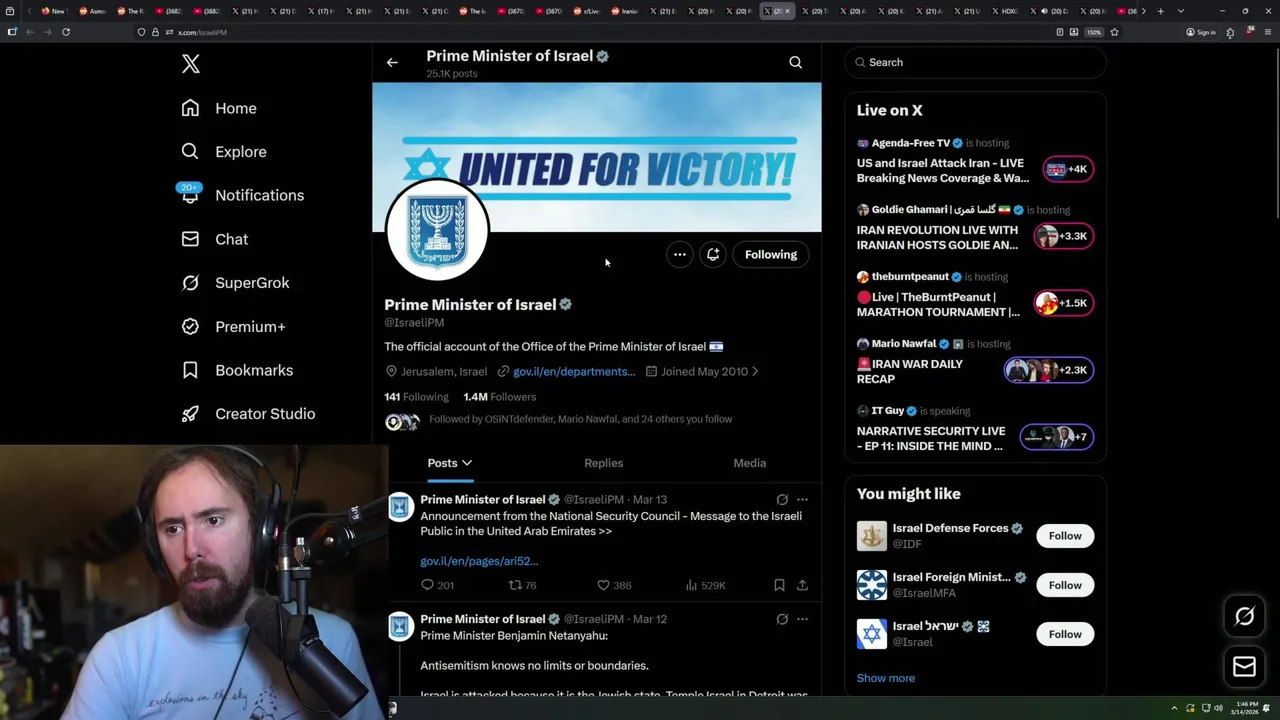
Task: Repost the Mar 13 post with 76 reposts
Action: (523, 585)
